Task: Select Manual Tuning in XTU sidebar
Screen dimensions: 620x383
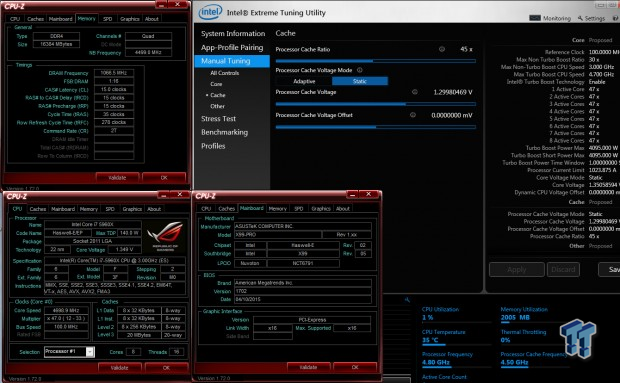Action: click(x=232, y=61)
